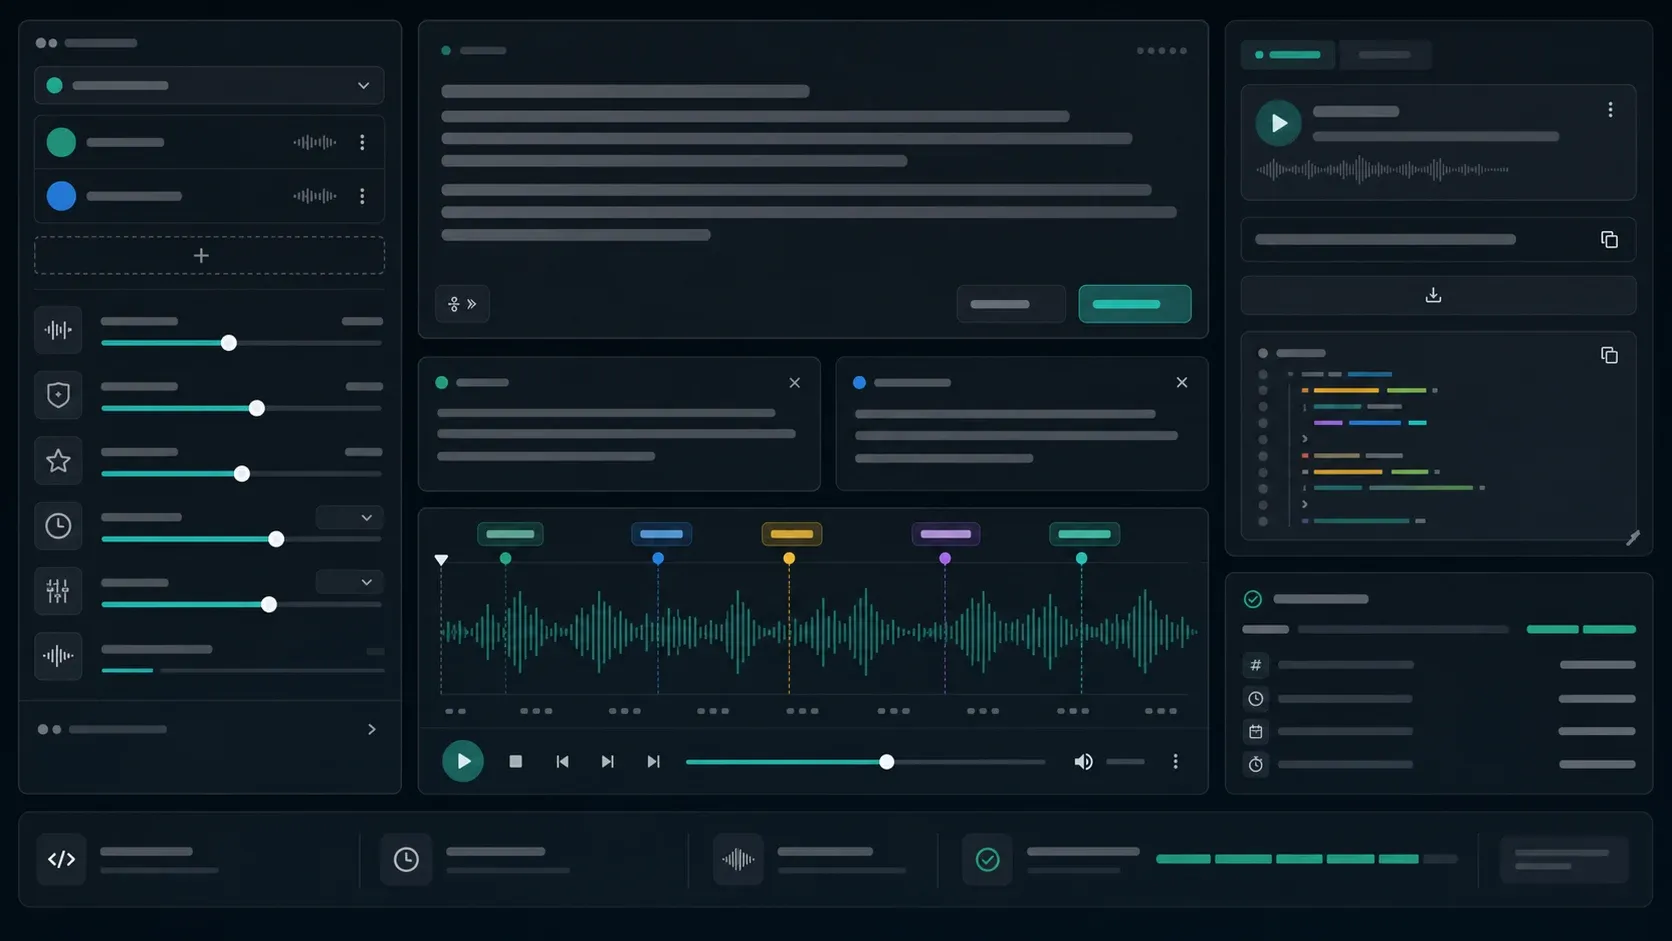Click the waveform icon beside the first slider
This screenshot has width=1672, height=941.
coord(58,330)
